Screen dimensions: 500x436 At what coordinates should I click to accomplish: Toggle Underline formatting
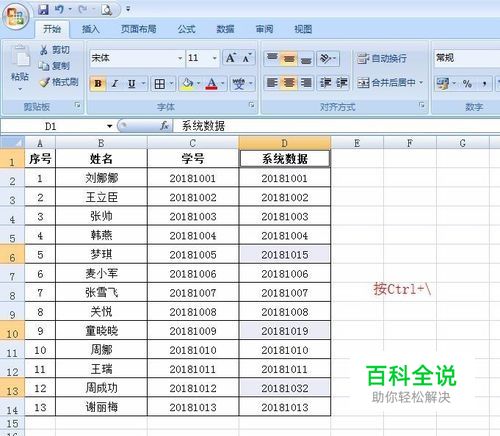[132, 83]
